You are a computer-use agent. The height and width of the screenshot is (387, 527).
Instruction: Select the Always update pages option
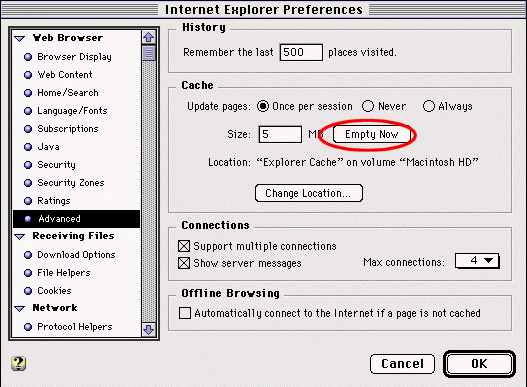point(429,106)
